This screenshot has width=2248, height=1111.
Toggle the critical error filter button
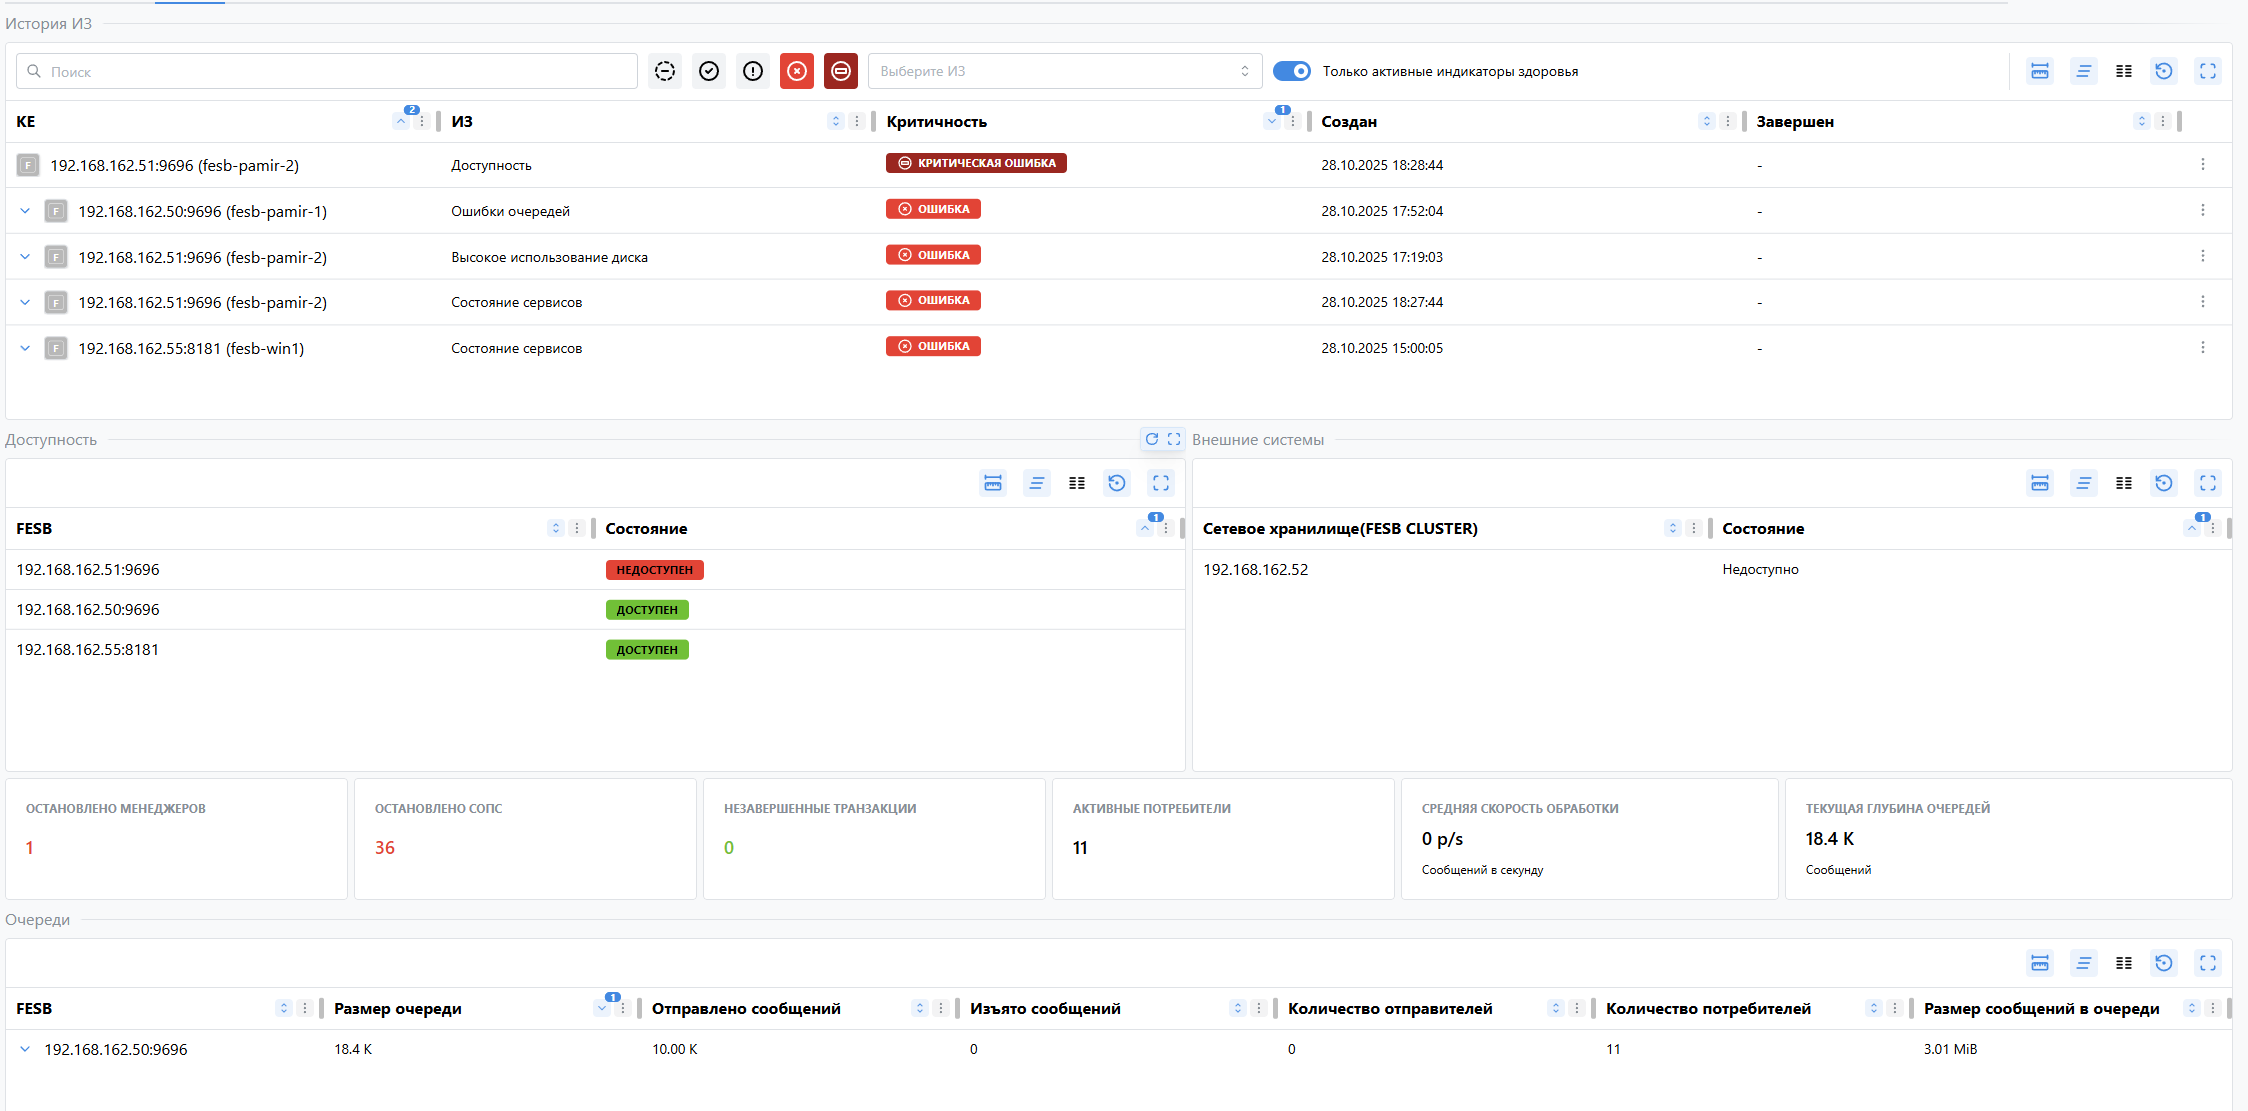[840, 71]
